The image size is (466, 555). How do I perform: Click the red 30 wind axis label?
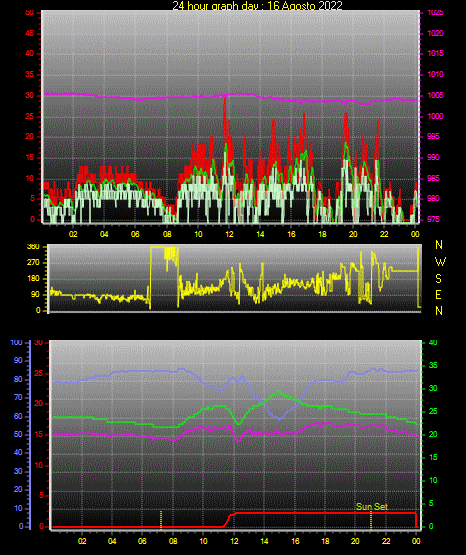click(x=30, y=96)
